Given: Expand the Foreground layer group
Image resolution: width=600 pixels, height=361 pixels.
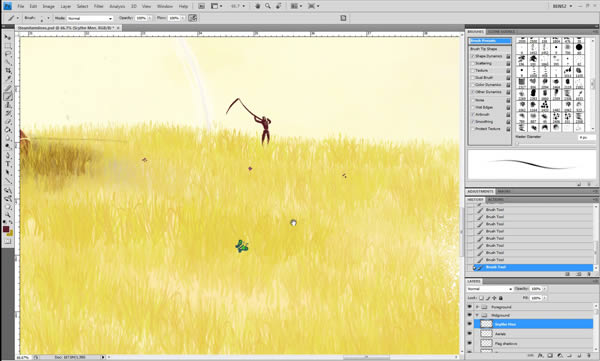Looking at the screenshot, I should (477, 307).
